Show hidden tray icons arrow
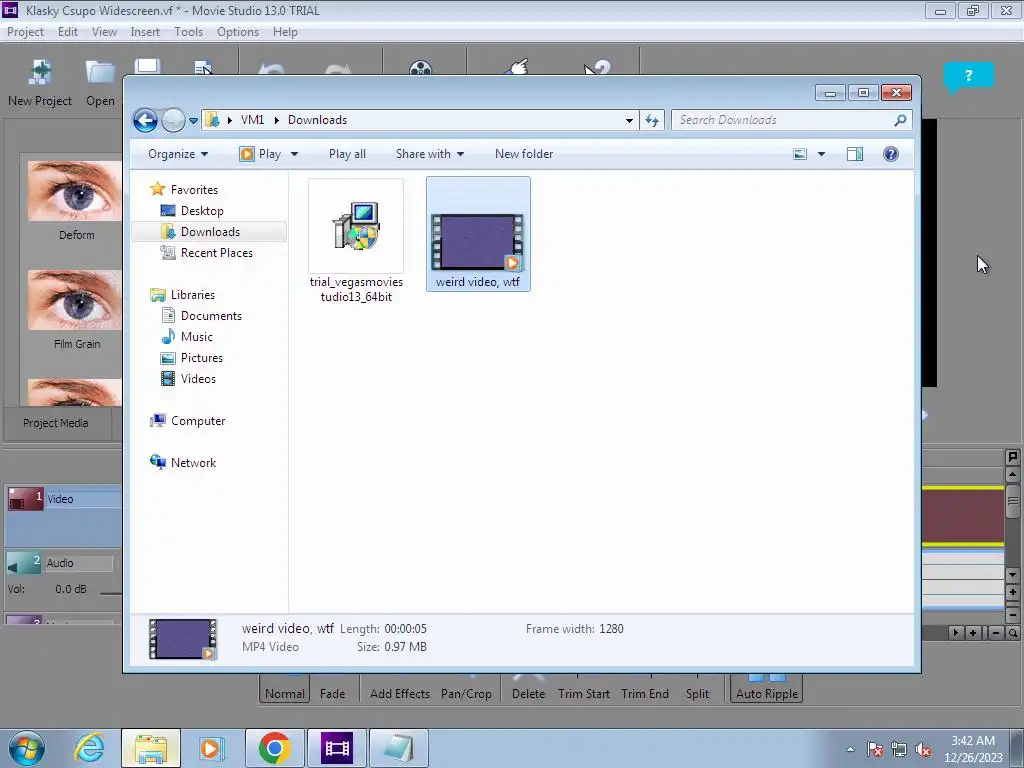The height and width of the screenshot is (768, 1024). (850, 749)
